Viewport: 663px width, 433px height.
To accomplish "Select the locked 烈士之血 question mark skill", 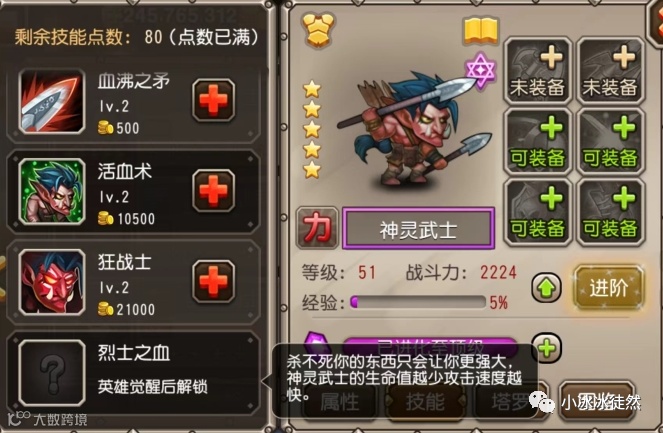I will (52, 373).
